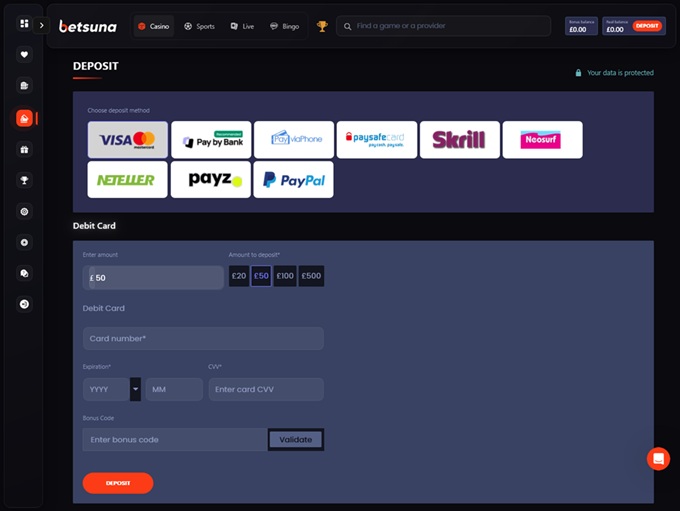Screen dimensions: 680x511
Task: Open the trophy icon in the sidebar
Action: coord(24,180)
